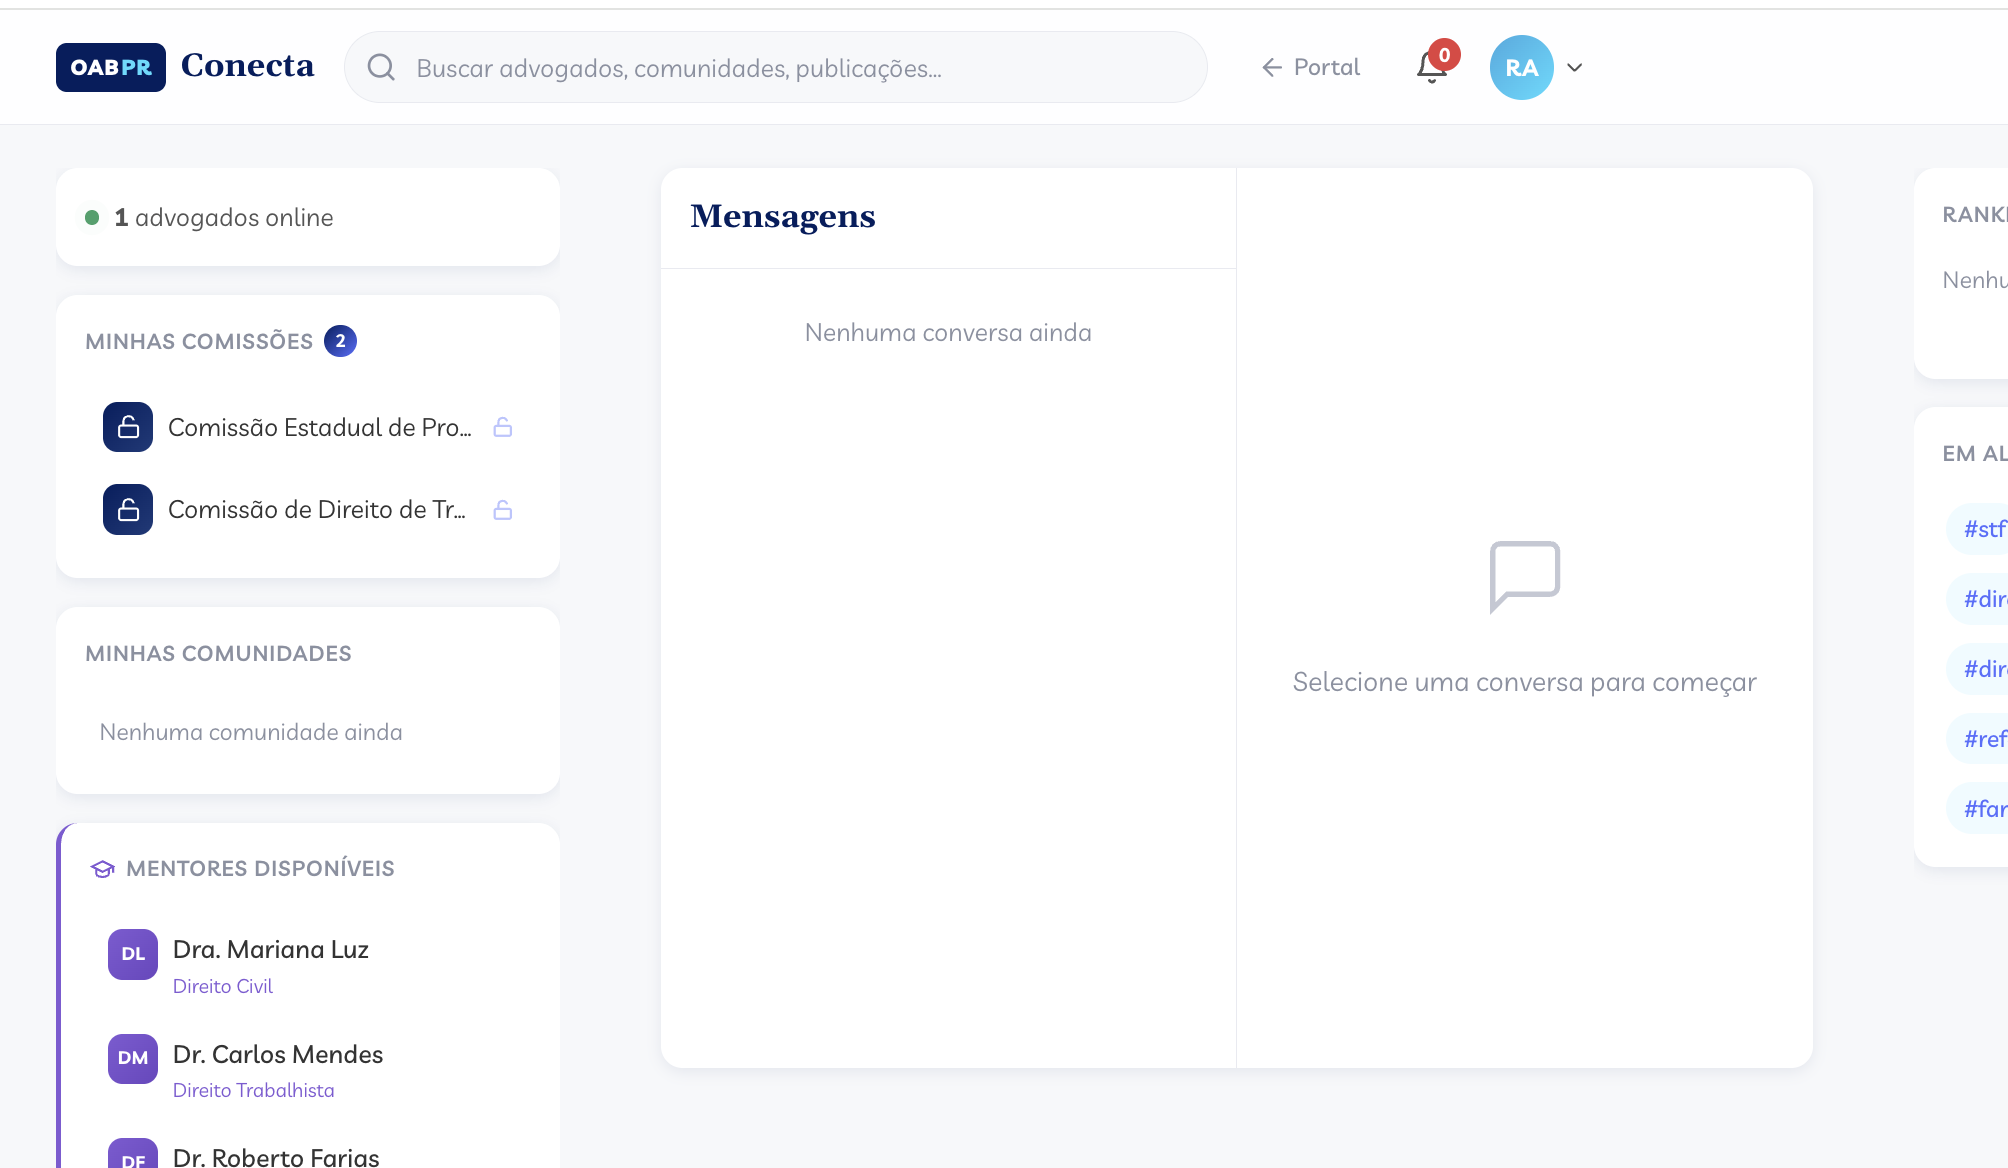Select the #stf trending hashtag
Screen dimensions: 2008x1168
tap(1984, 529)
